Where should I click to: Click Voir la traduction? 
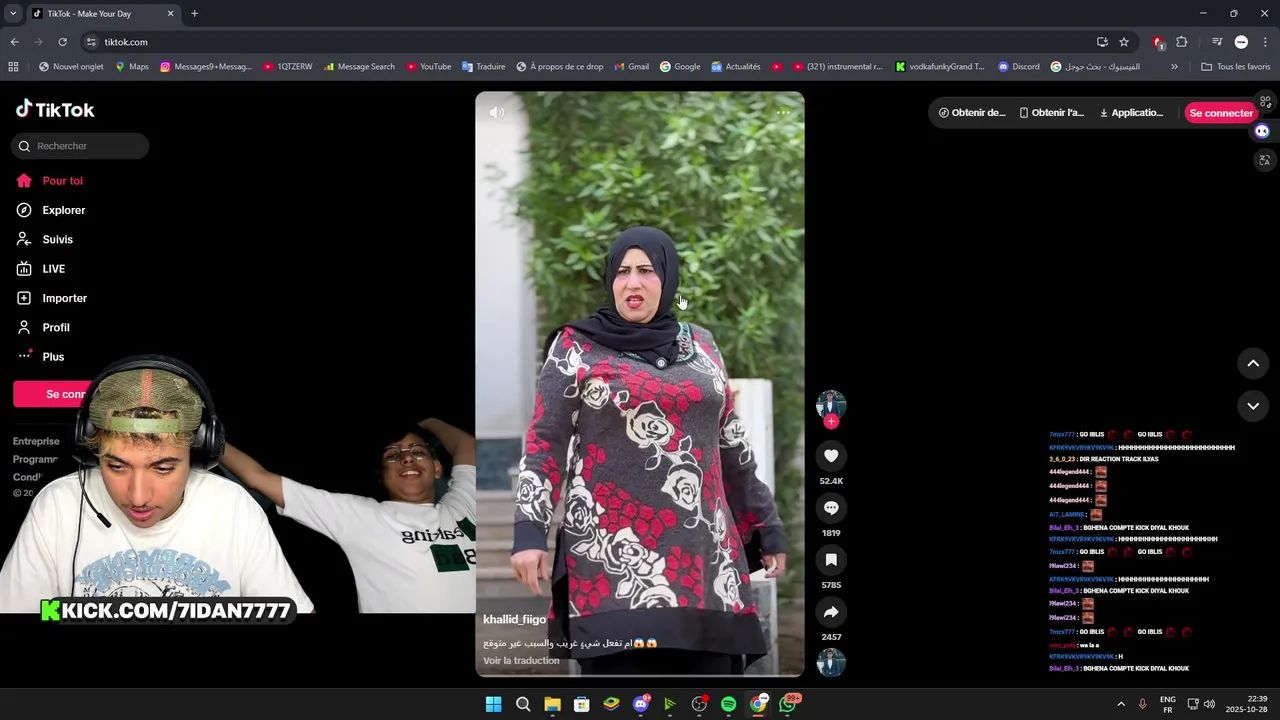[x=521, y=661]
